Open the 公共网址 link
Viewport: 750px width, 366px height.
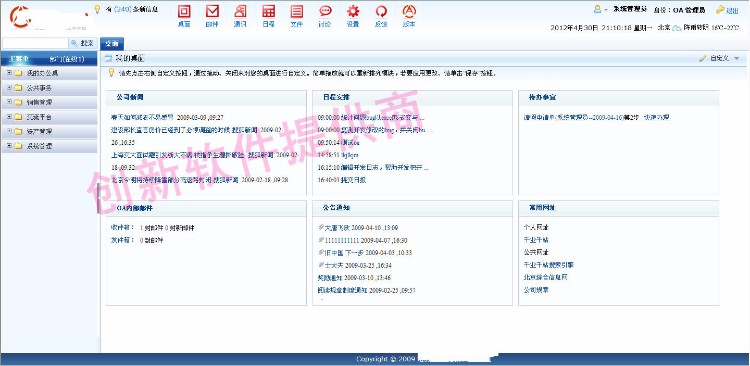pyautogui.click(x=536, y=252)
